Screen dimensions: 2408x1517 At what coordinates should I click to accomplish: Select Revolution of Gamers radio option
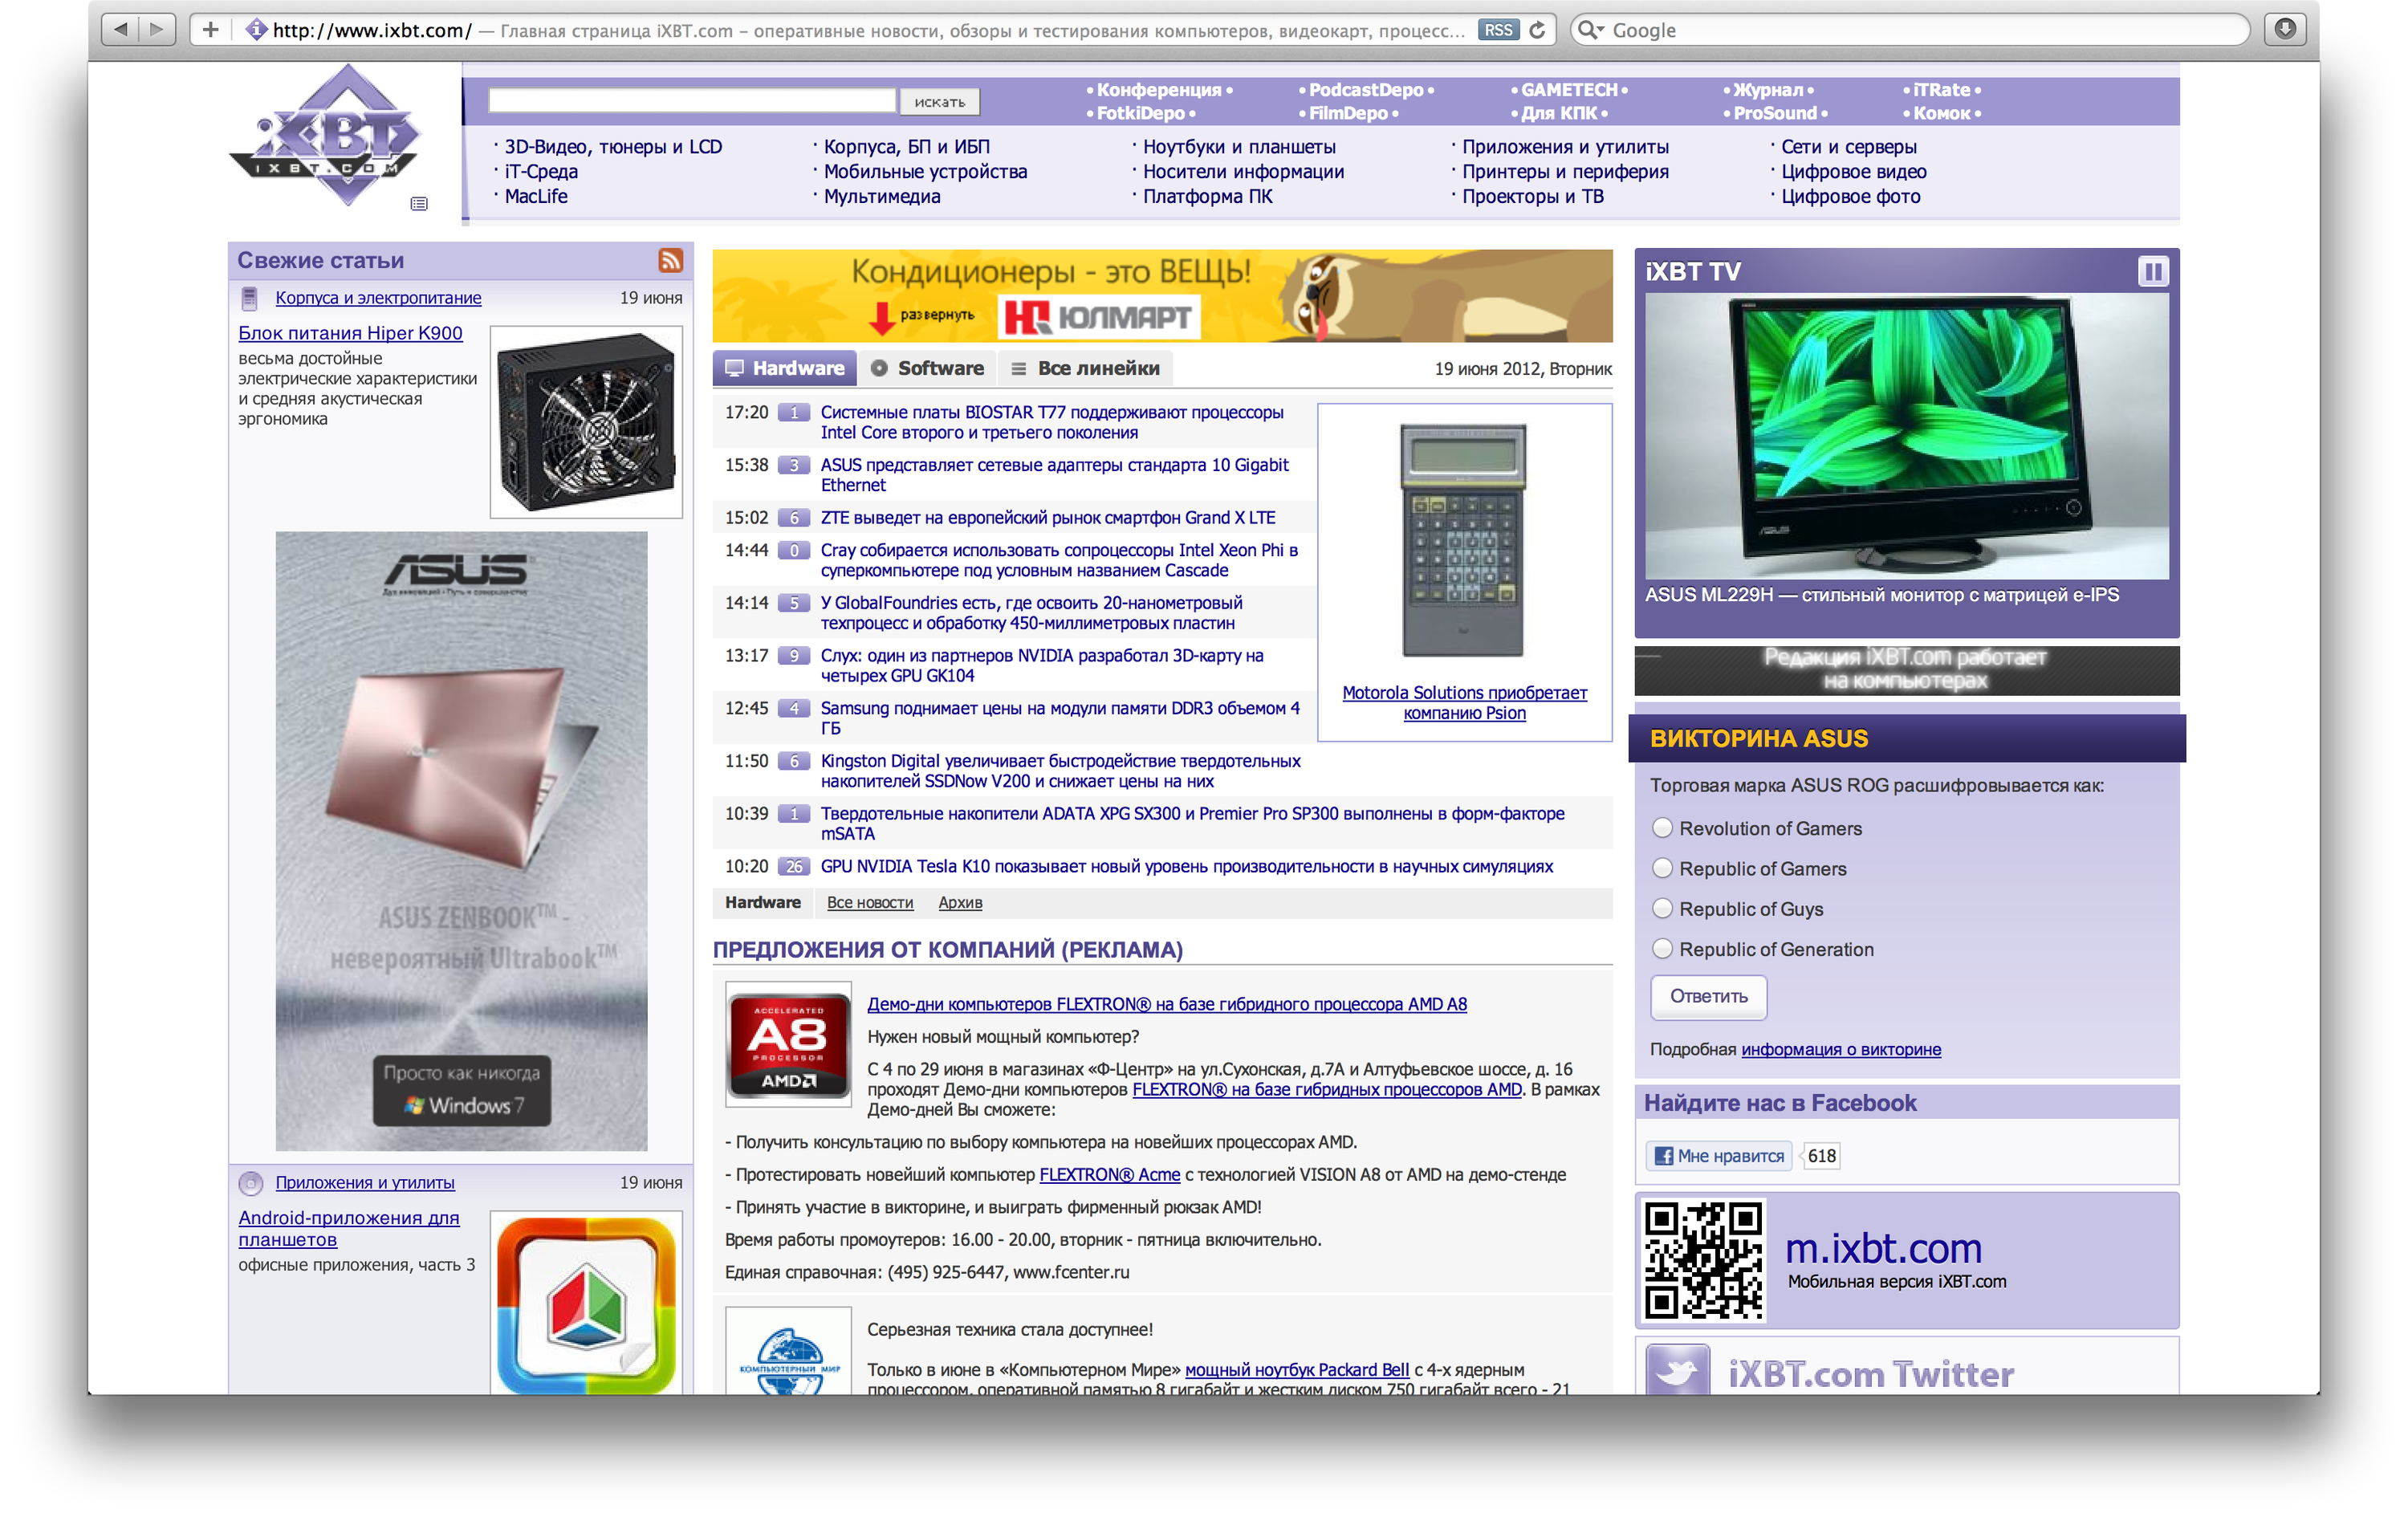tap(1662, 828)
